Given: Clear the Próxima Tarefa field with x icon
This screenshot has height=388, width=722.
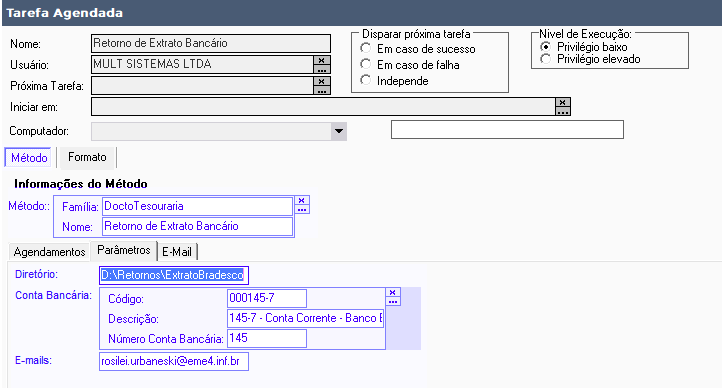Looking at the screenshot, I should point(322,81).
